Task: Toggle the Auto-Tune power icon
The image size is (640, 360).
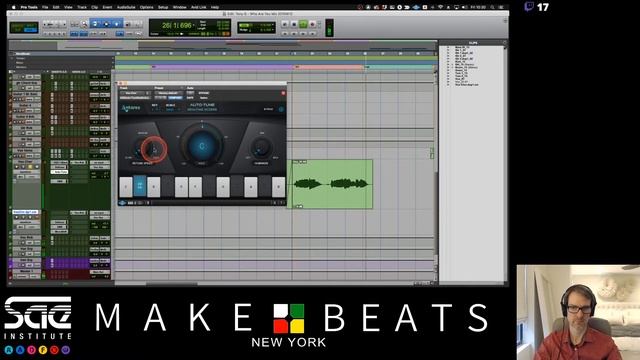Action: [281, 109]
